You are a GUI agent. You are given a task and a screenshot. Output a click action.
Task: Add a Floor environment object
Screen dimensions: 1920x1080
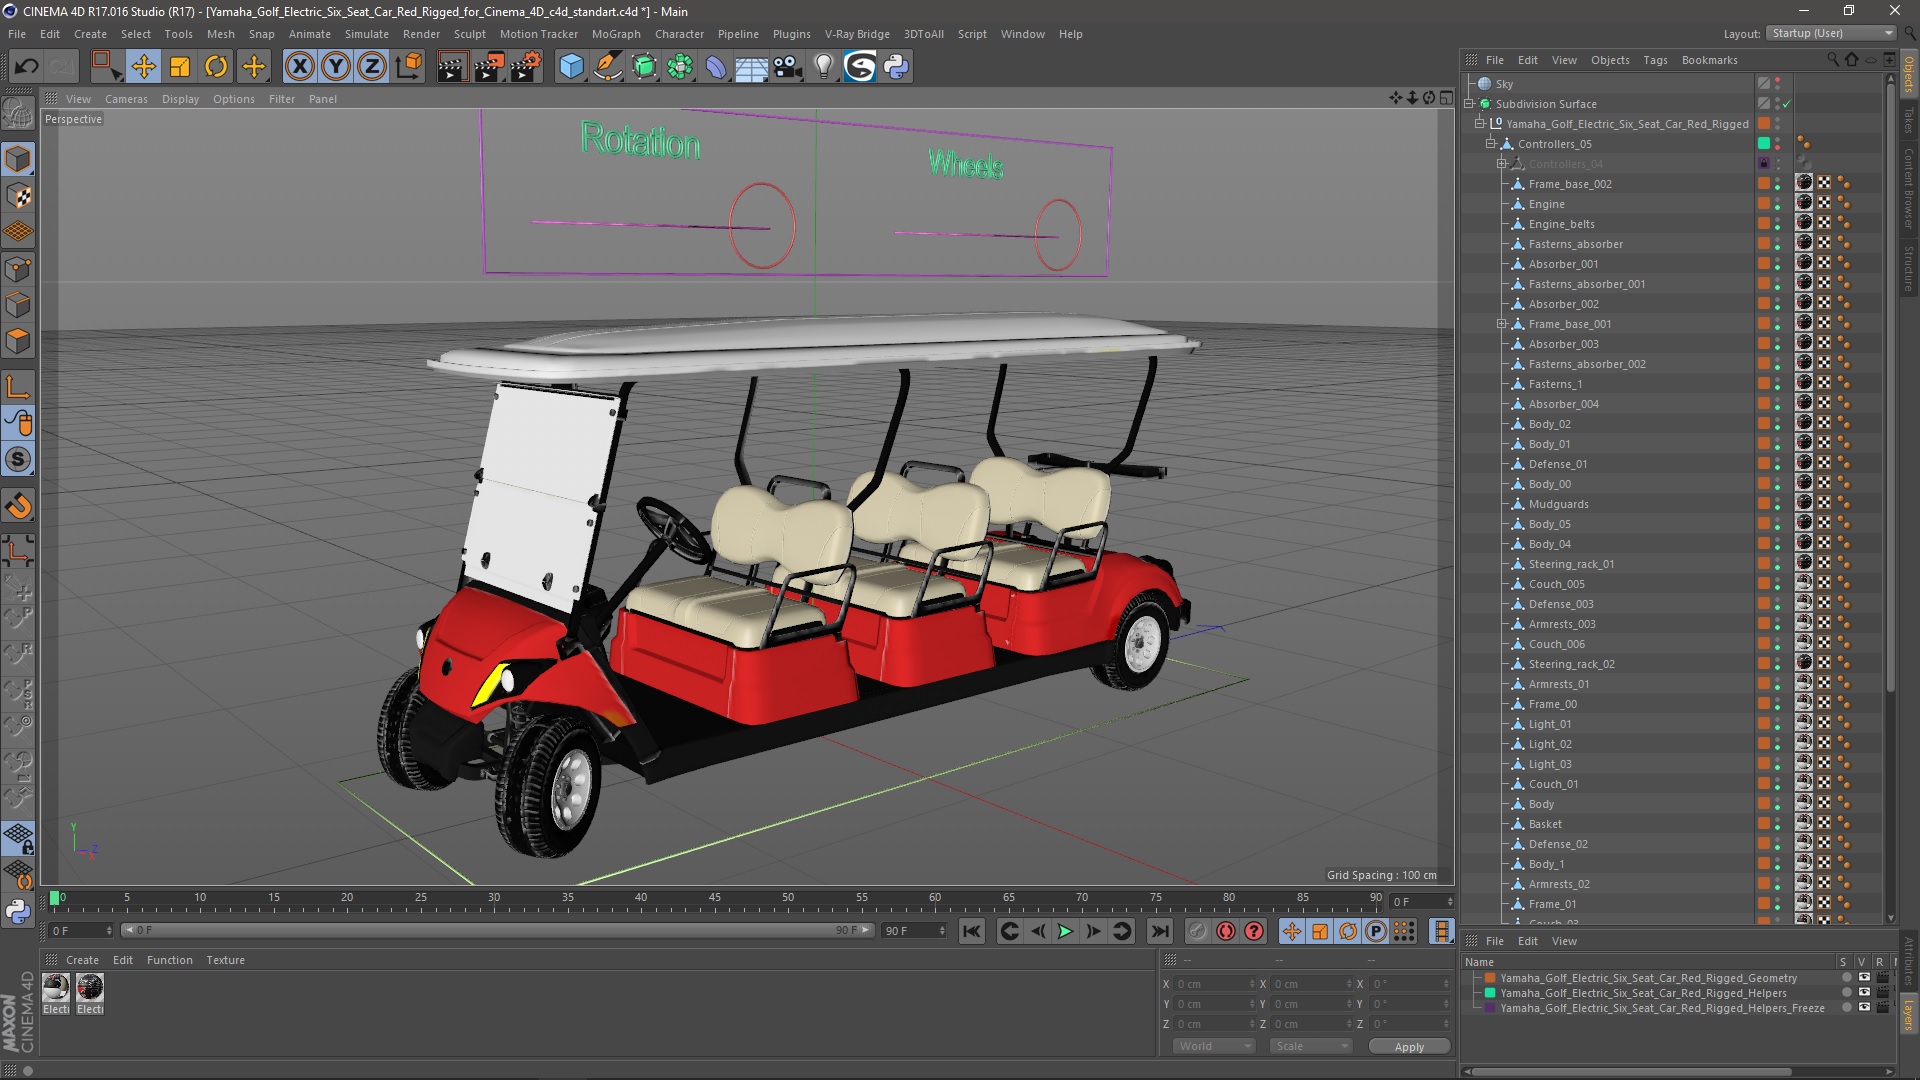(x=752, y=67)
